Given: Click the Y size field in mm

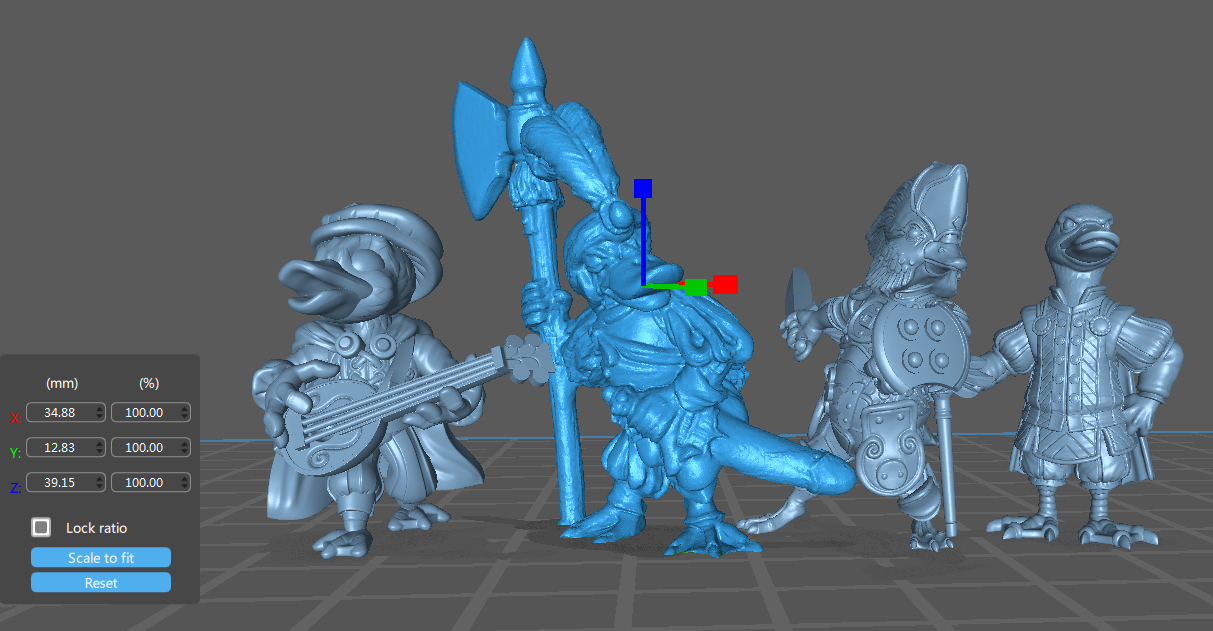Looking at the screenshot, I should (60, 447).
